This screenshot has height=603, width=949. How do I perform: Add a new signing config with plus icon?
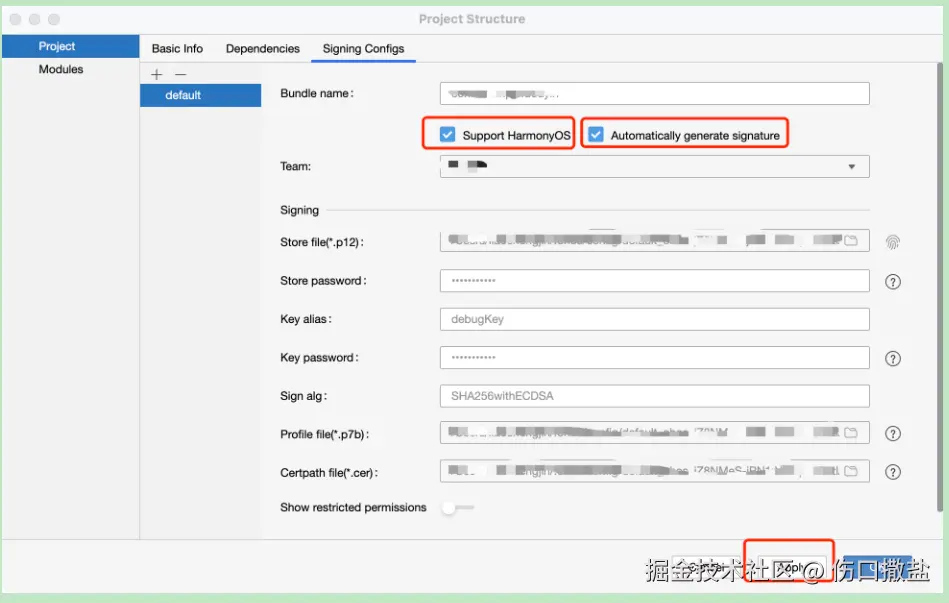pyautogui.click(x=157, y=74)
